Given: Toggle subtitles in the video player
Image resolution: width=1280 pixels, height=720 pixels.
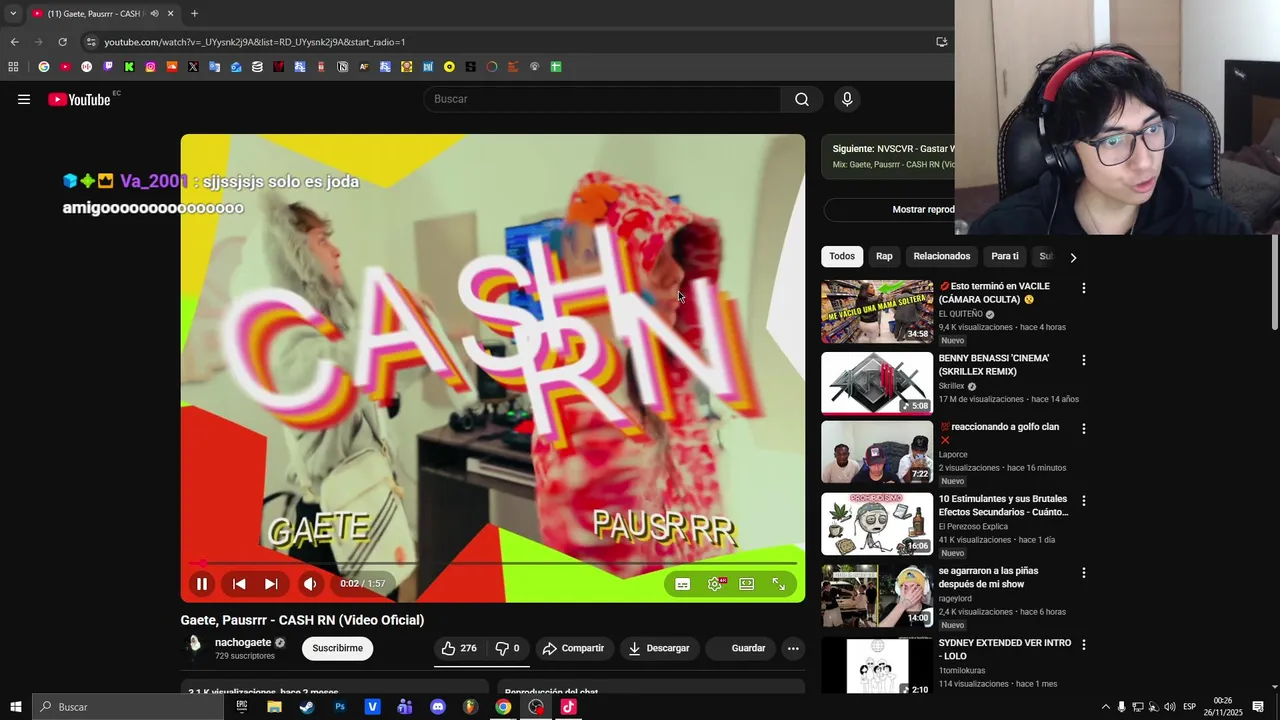Looking at the screenshot, I should point(682,584).
